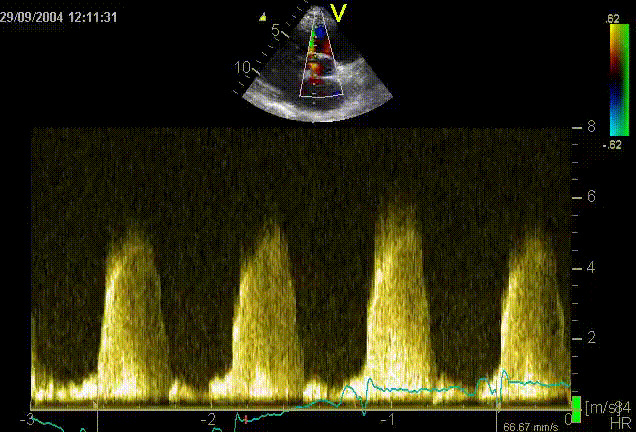The height and width of the screenshot is (432, 636).
Task: Click the .62 upper color scale value
Action: tap(613, 18)
